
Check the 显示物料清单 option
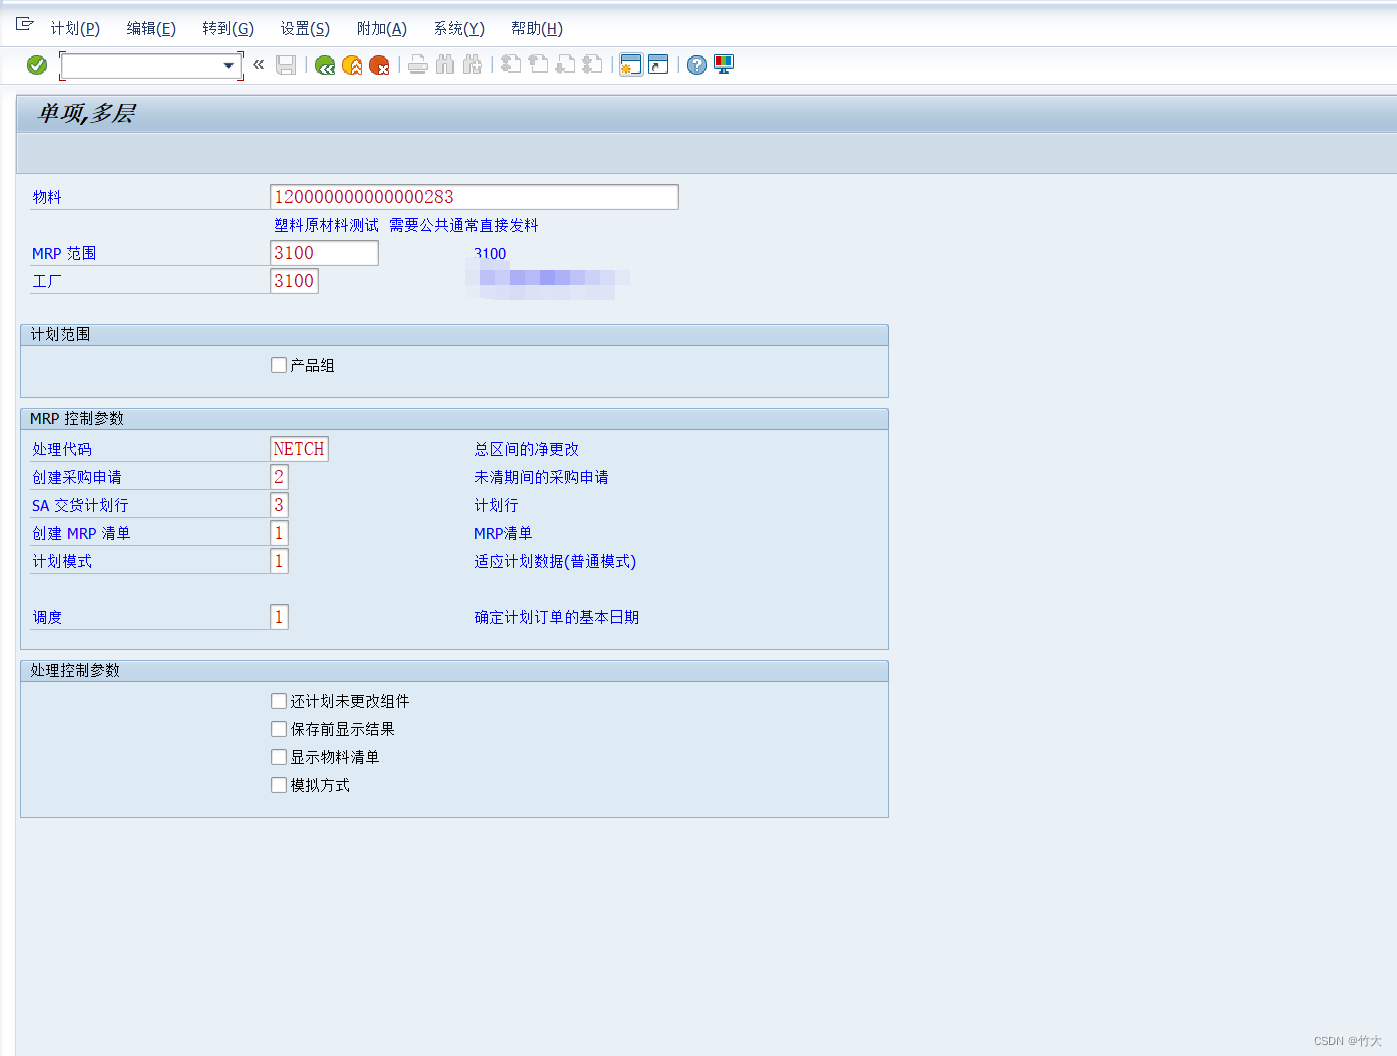(278, 756)
